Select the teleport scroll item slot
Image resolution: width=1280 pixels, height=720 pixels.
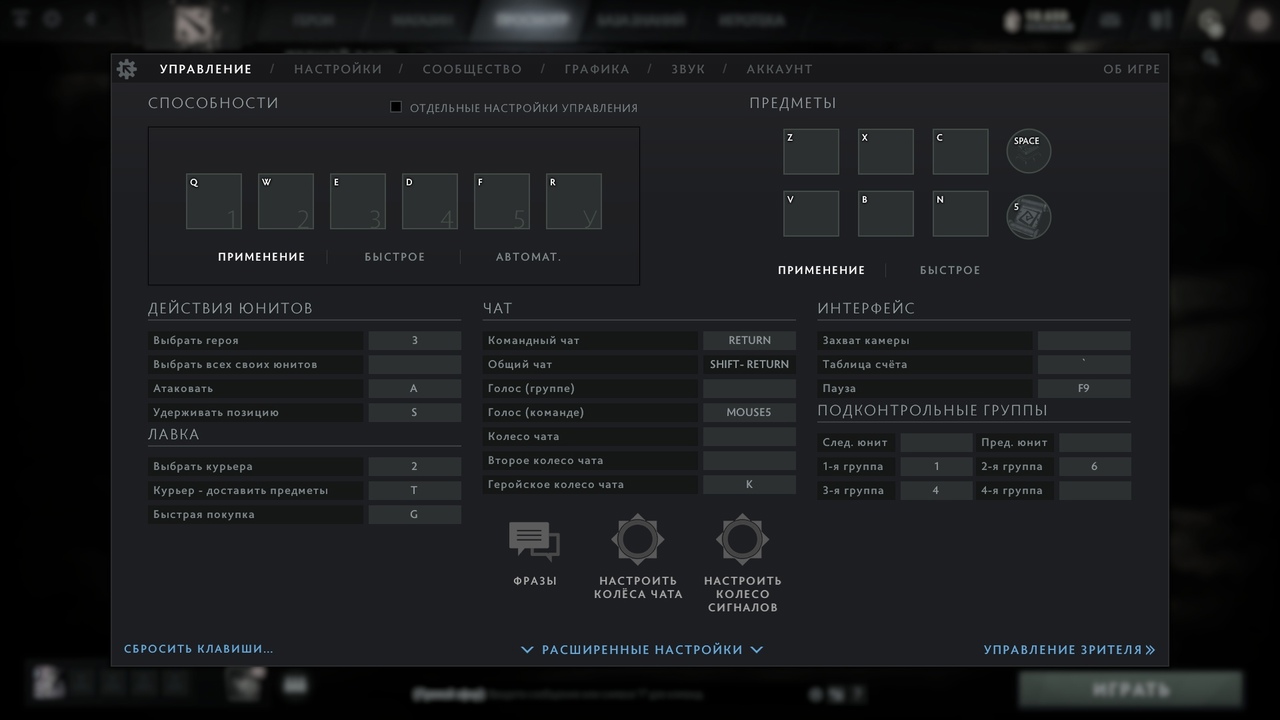[1028, 216]
